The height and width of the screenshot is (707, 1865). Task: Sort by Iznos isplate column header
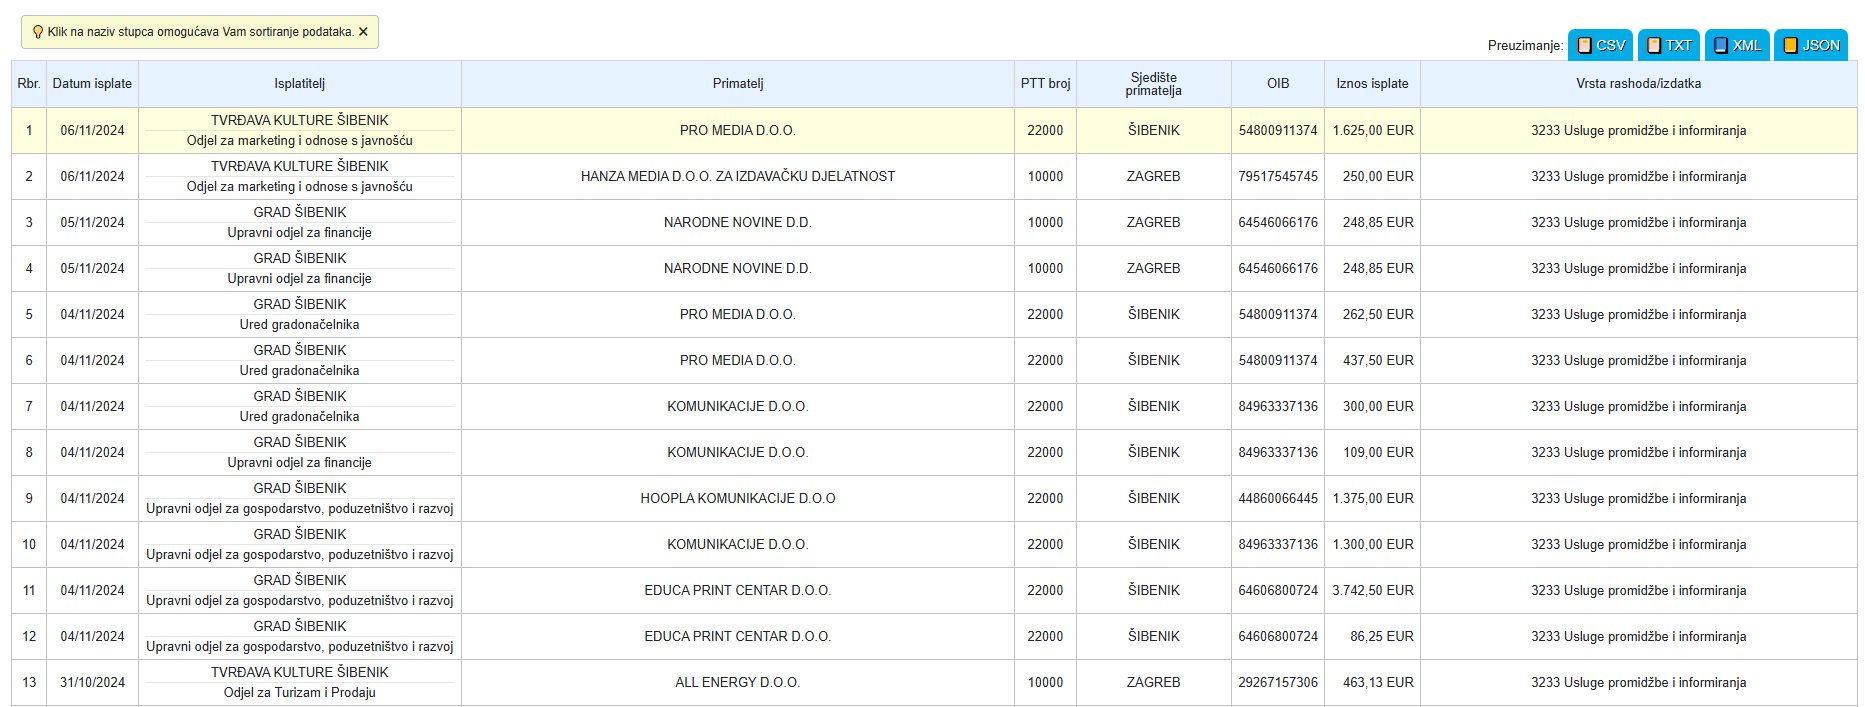tap(1372, 84)
